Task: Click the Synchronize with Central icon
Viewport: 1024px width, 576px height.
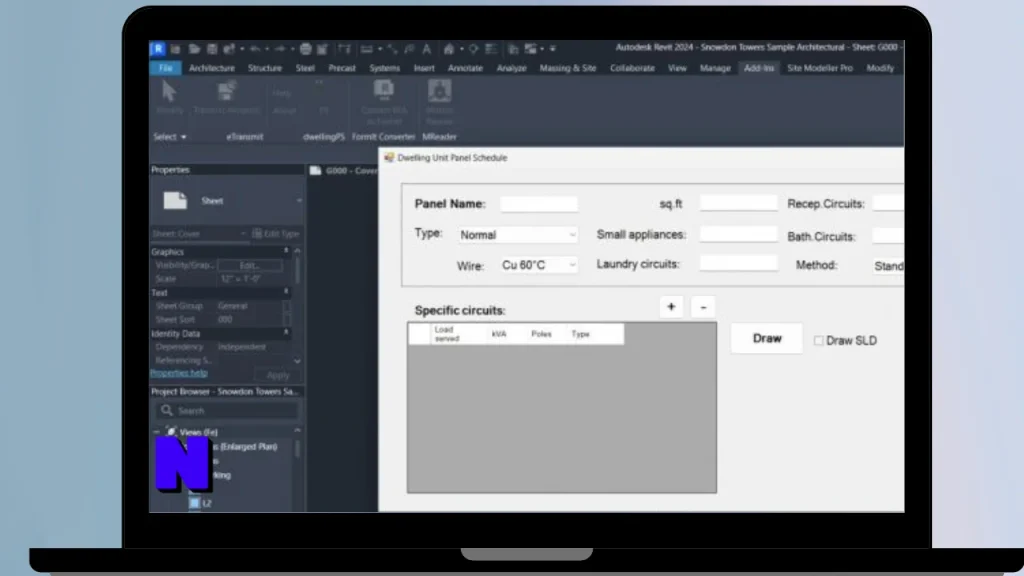Action: 229,49
